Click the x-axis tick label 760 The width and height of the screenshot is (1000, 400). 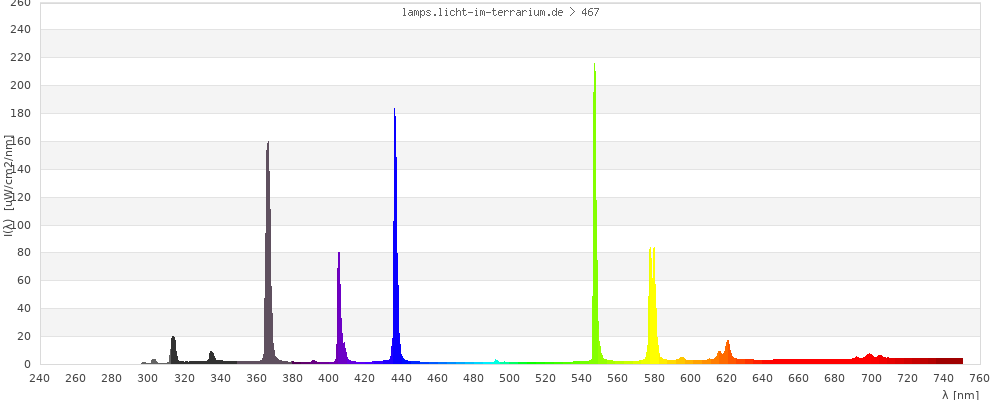pos(981,378)
